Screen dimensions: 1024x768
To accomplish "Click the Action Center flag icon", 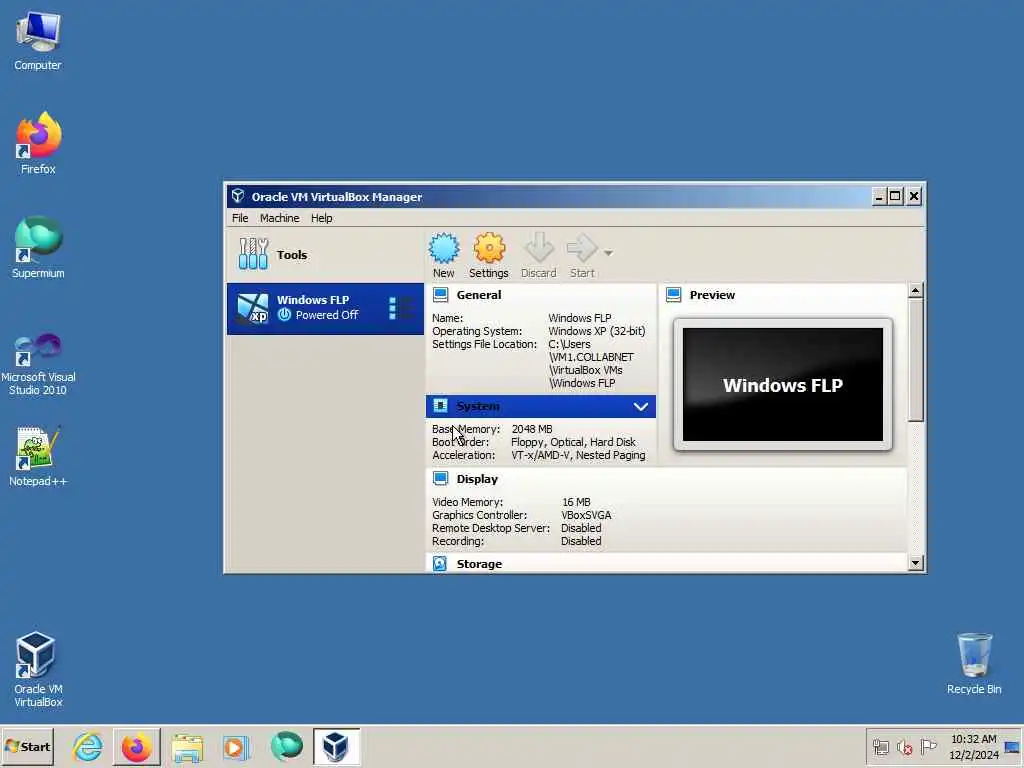I will pos(928,746).
